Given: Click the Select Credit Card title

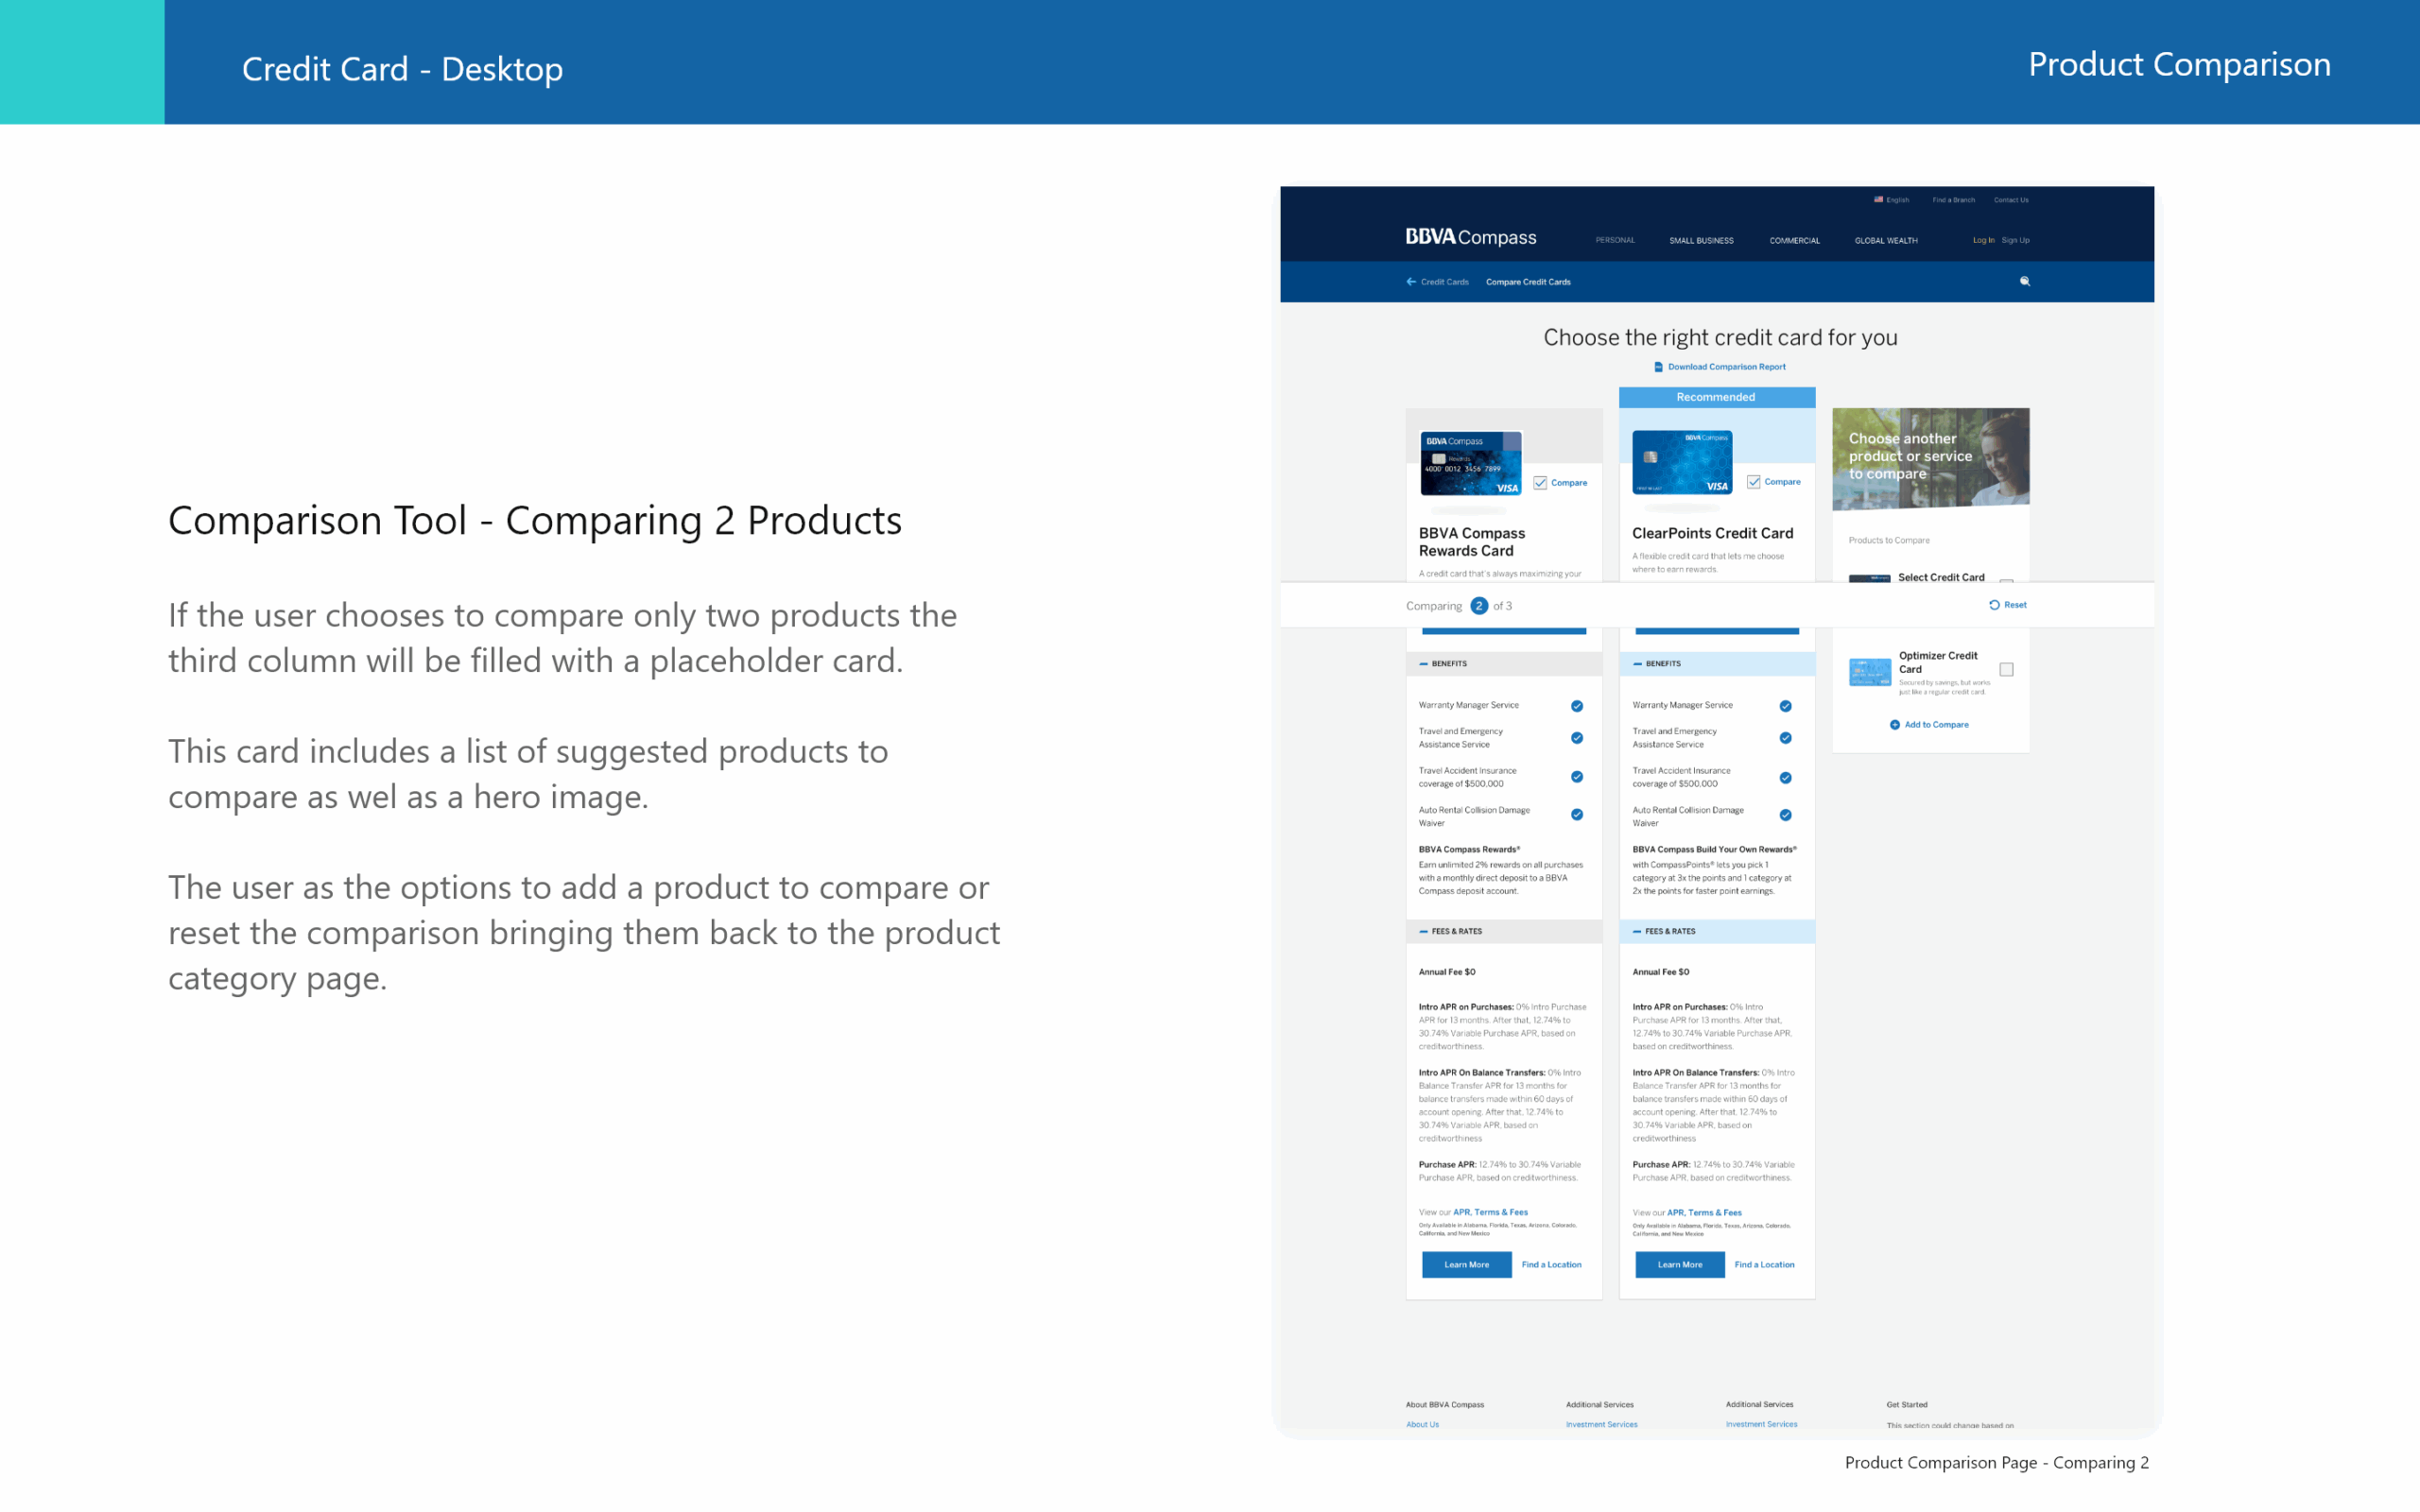Looking at the screenshot, I should pyautogui.click(x=1941, y=577).
